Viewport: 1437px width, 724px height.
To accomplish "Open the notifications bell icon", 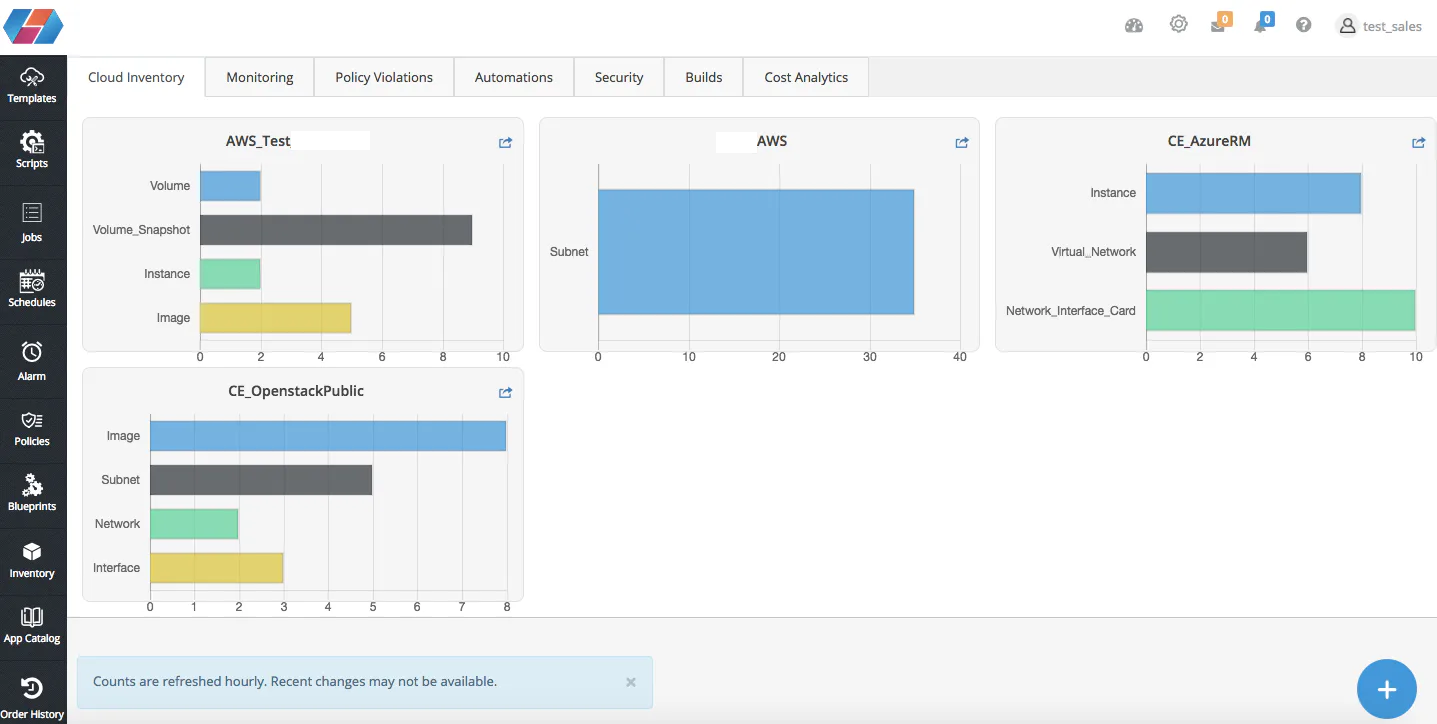I will pos(1261,25).
